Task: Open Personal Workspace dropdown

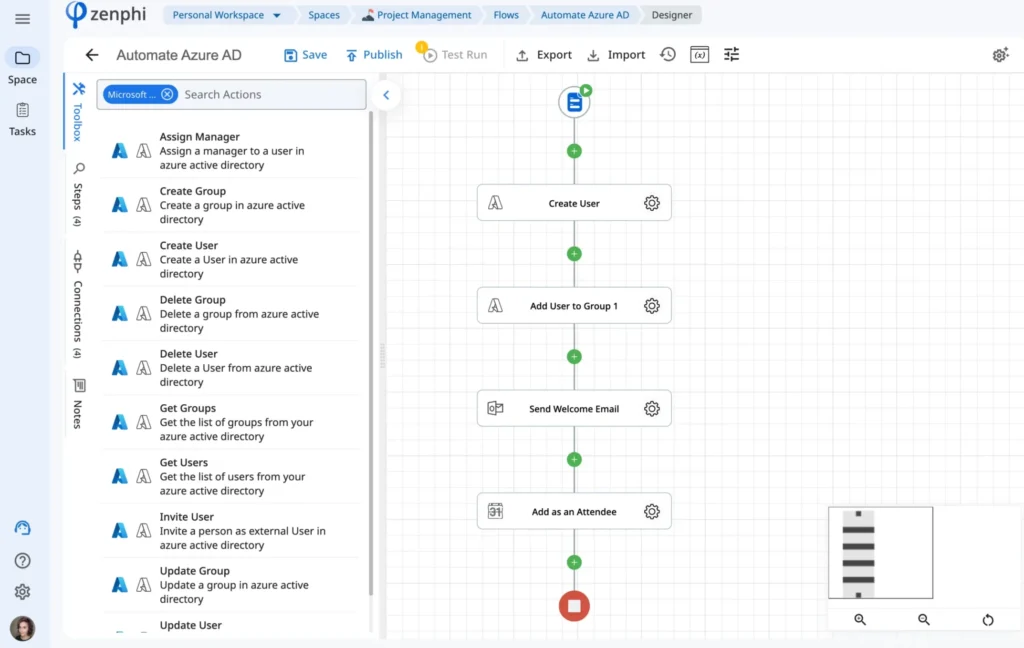Action: point(227,14)
